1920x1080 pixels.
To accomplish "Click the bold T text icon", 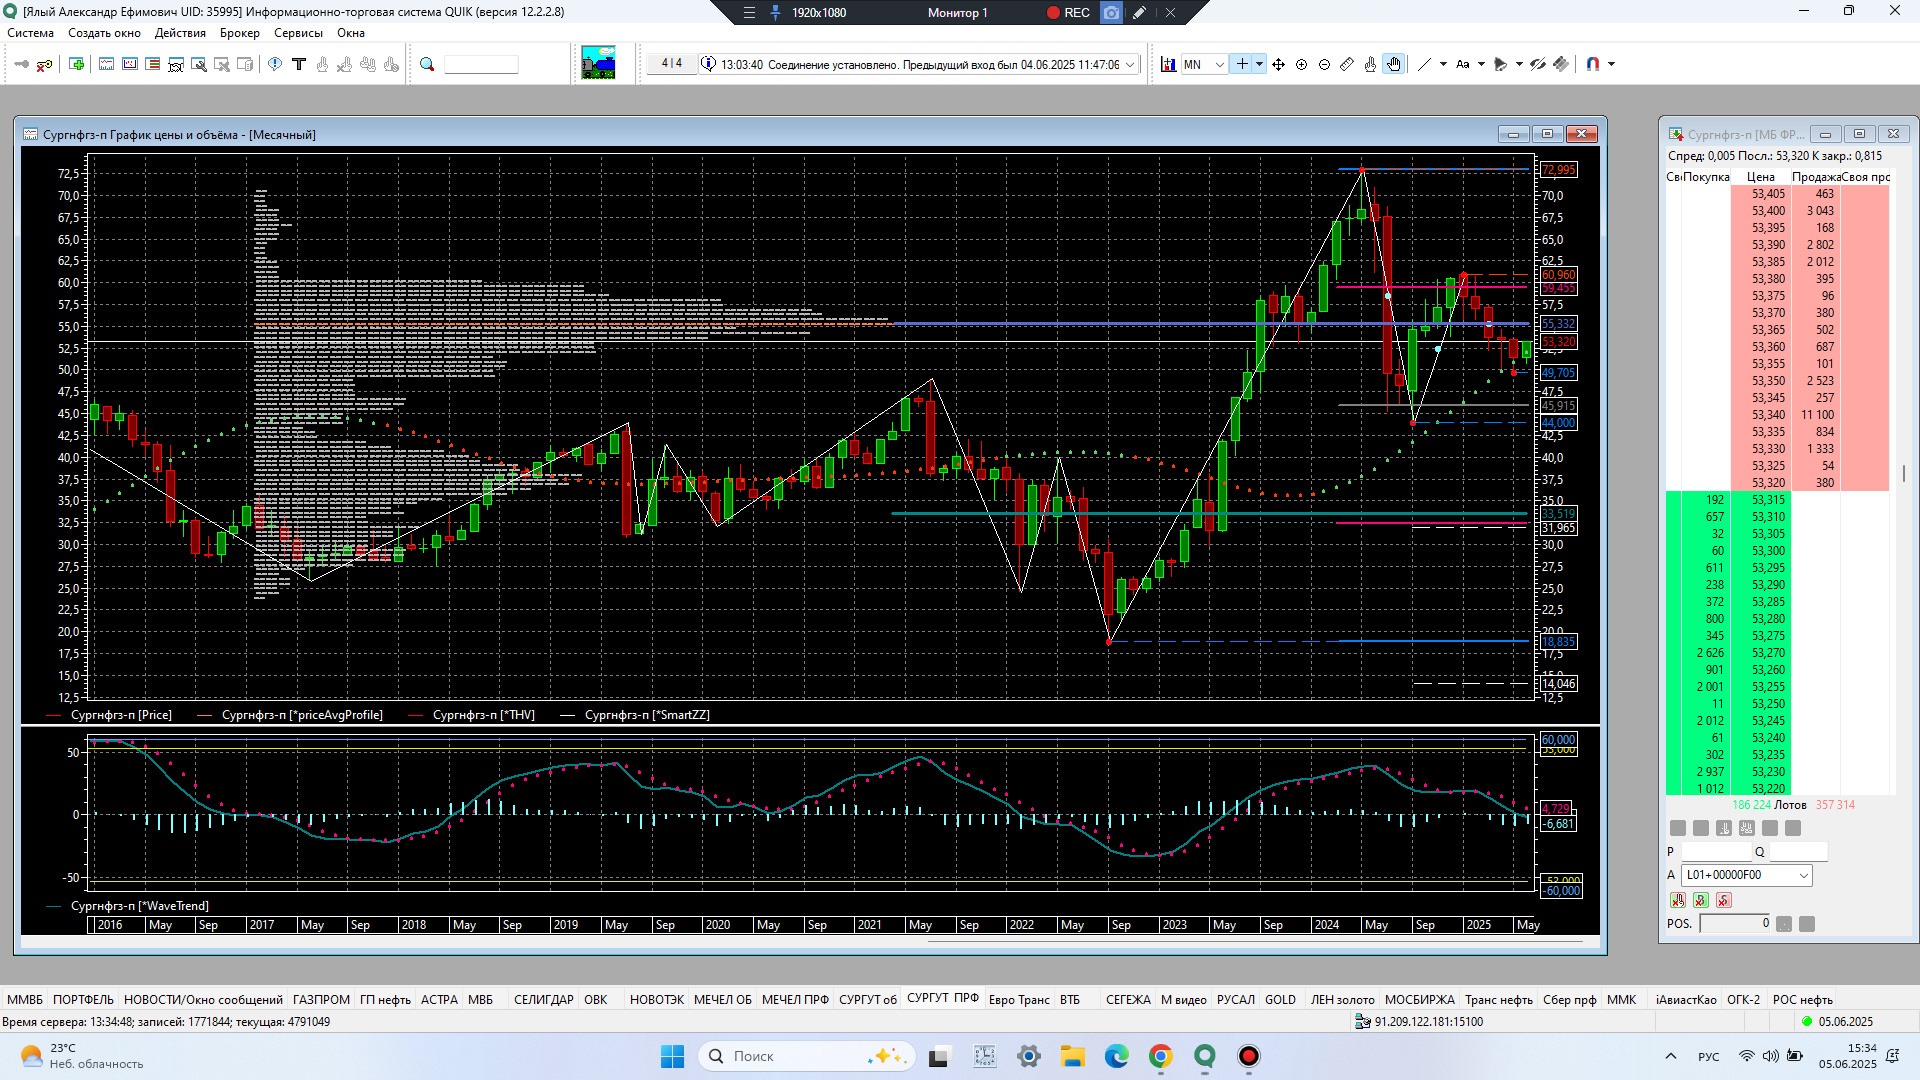I will pos(298,64).
